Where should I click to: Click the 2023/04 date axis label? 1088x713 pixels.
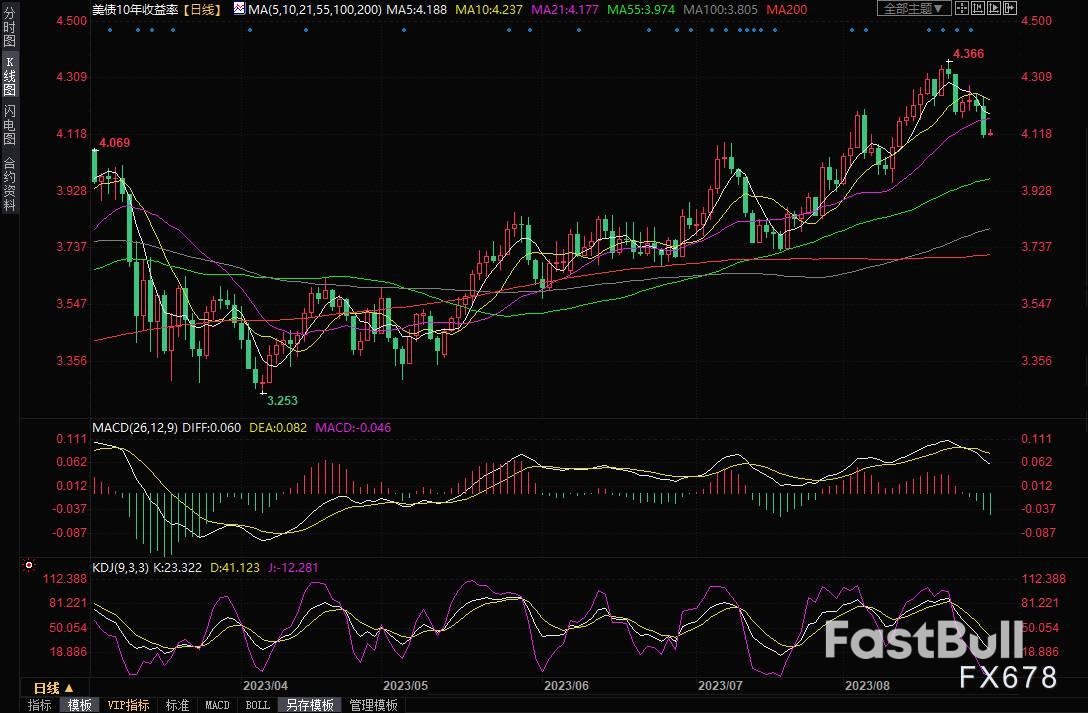(x=265, y=685)
